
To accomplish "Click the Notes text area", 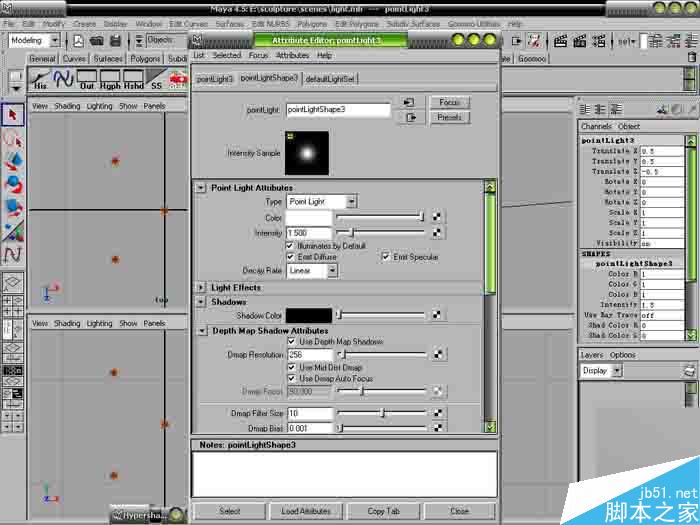I will (344, 474).
